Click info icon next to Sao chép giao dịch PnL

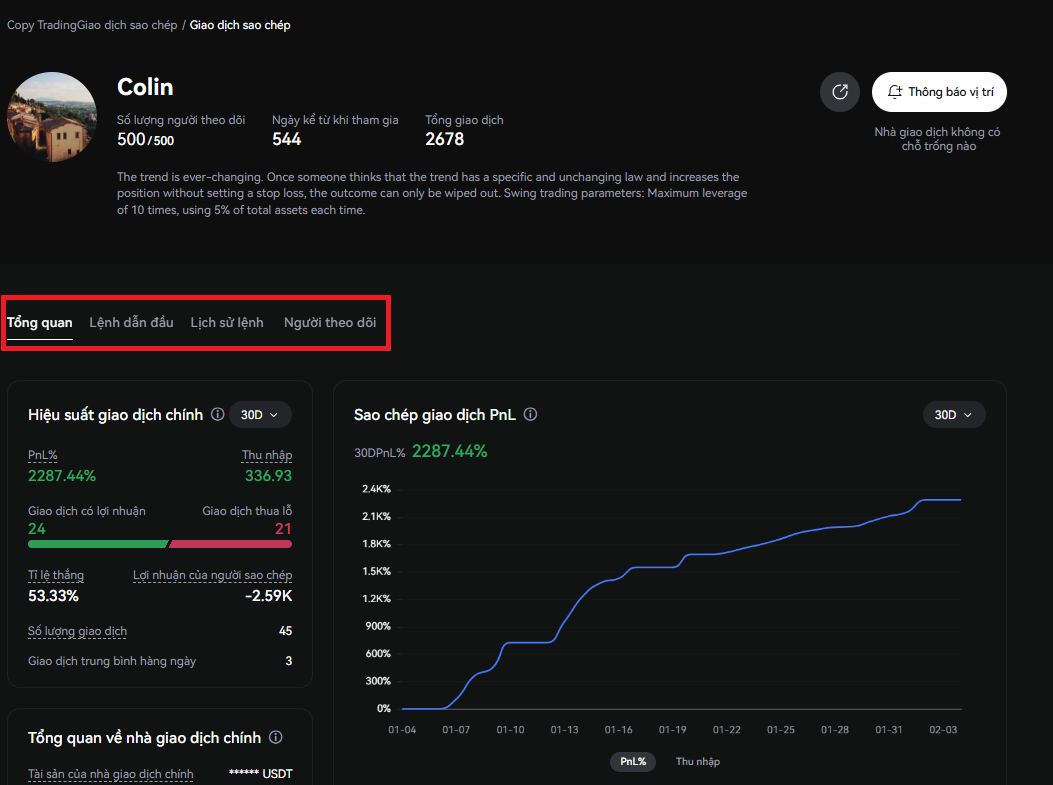531,415
